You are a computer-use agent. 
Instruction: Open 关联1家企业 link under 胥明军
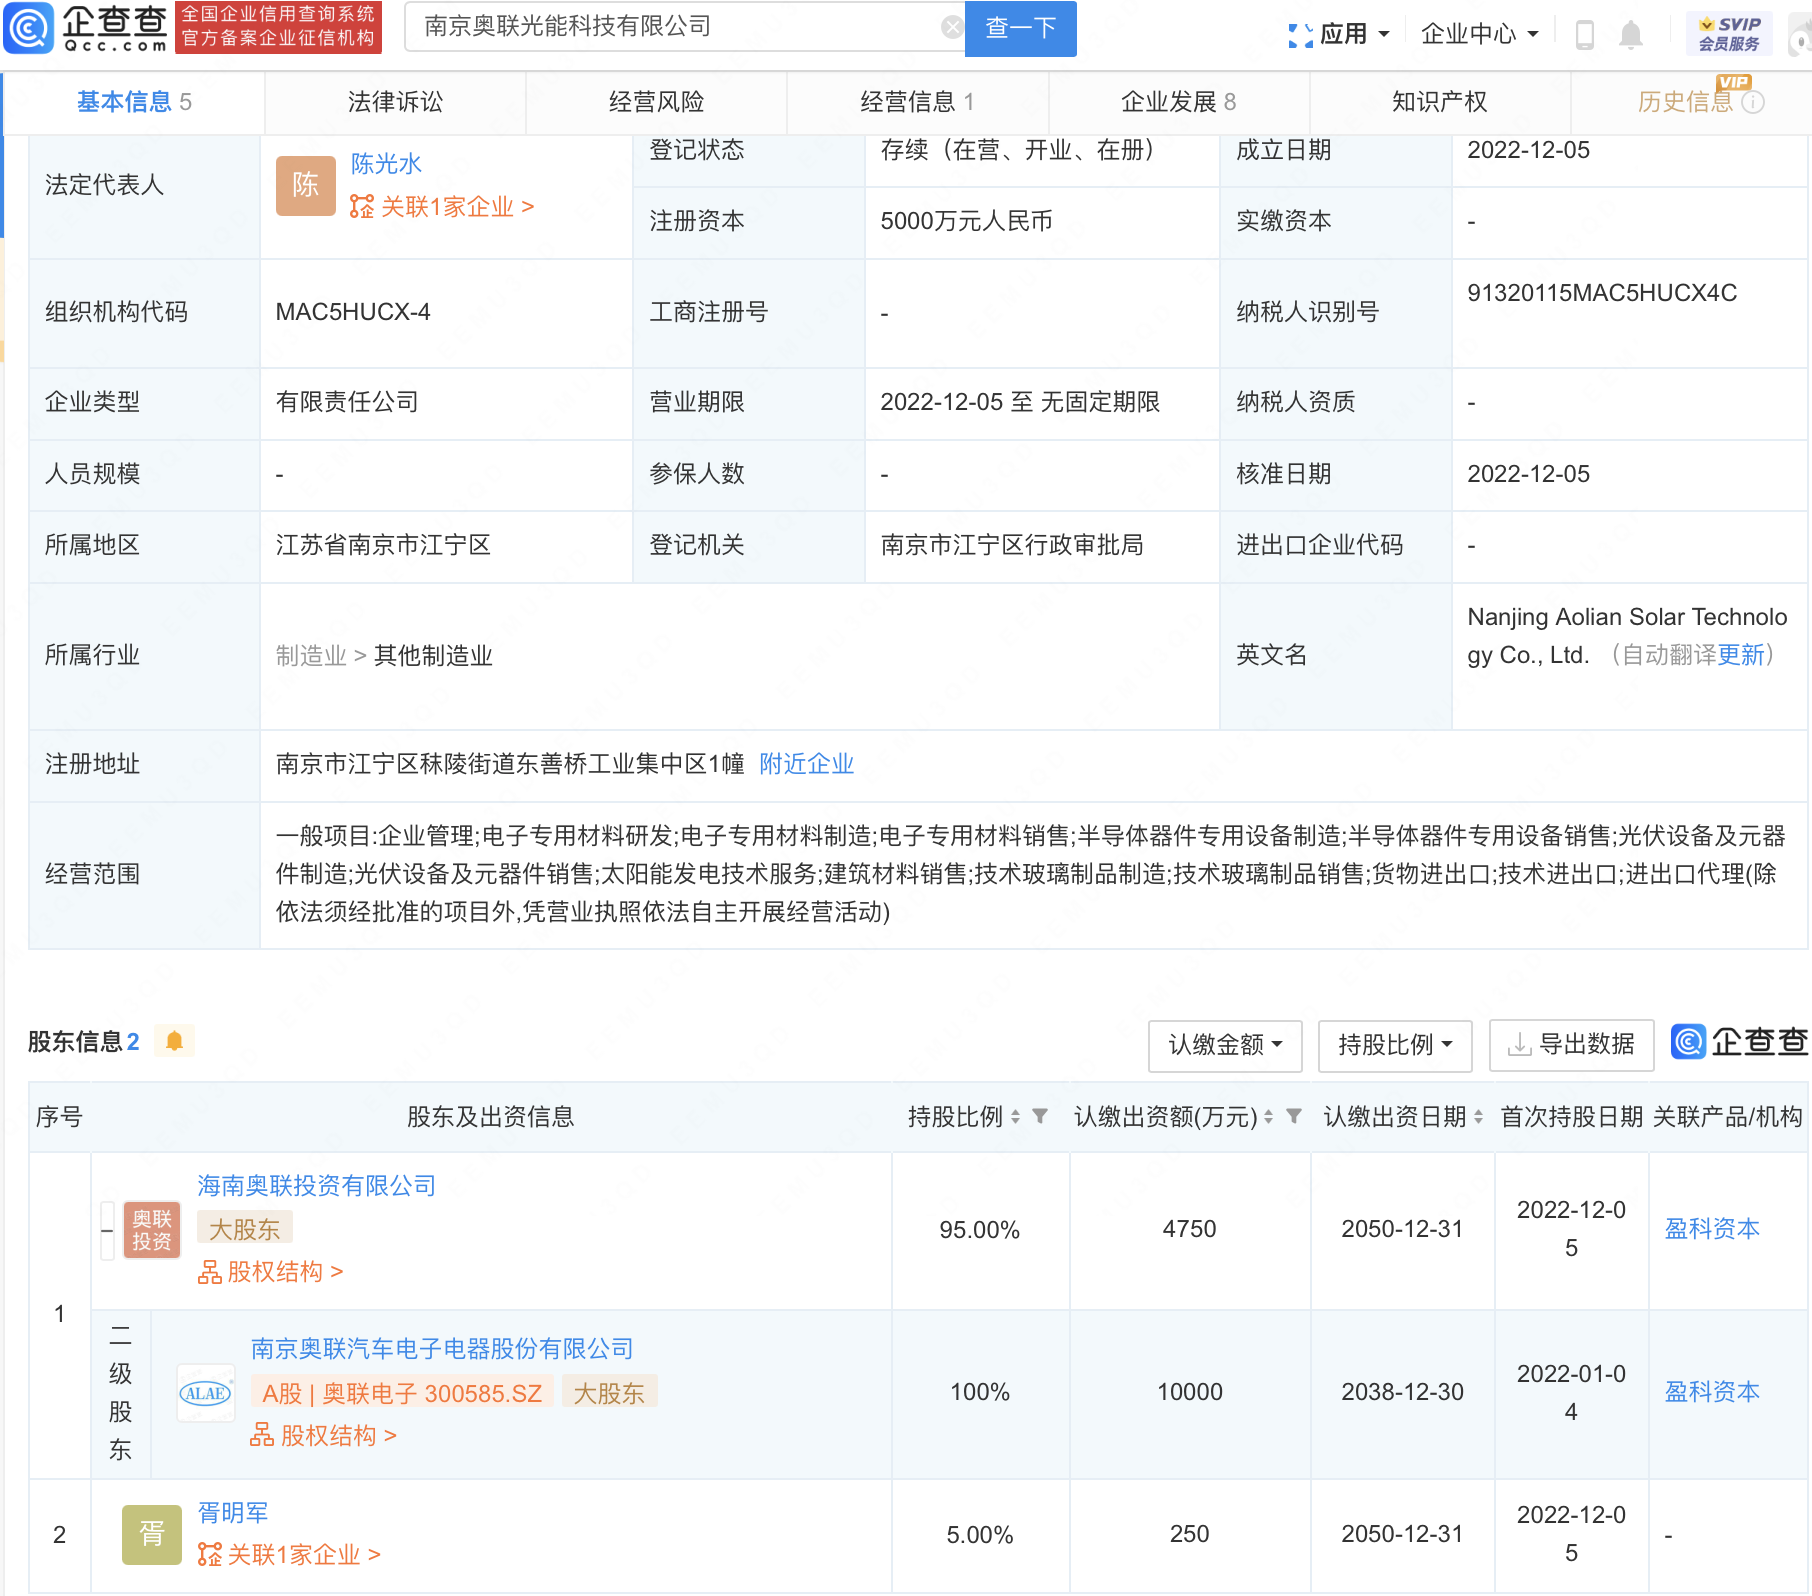coord(304,1555)
